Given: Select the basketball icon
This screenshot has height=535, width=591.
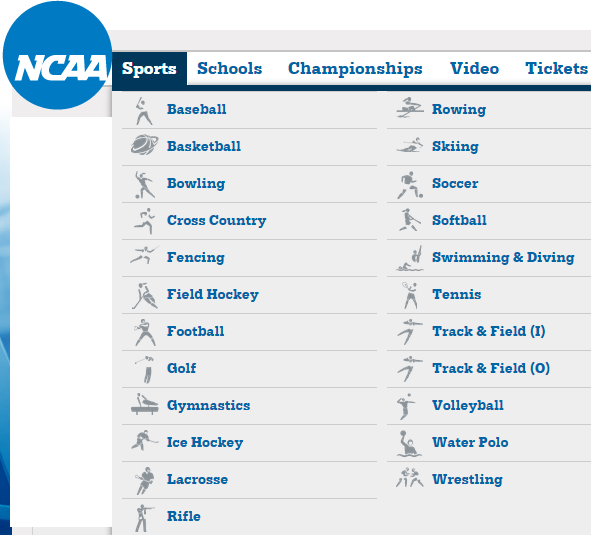Looking at the screenshot, I should click(x=144, y=145).
